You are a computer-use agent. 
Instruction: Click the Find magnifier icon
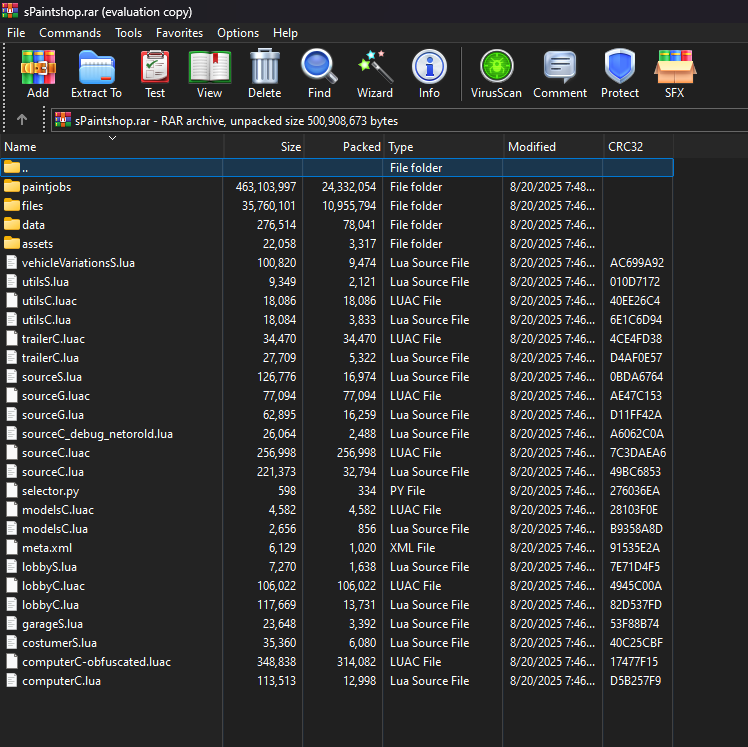click(319, 67)
